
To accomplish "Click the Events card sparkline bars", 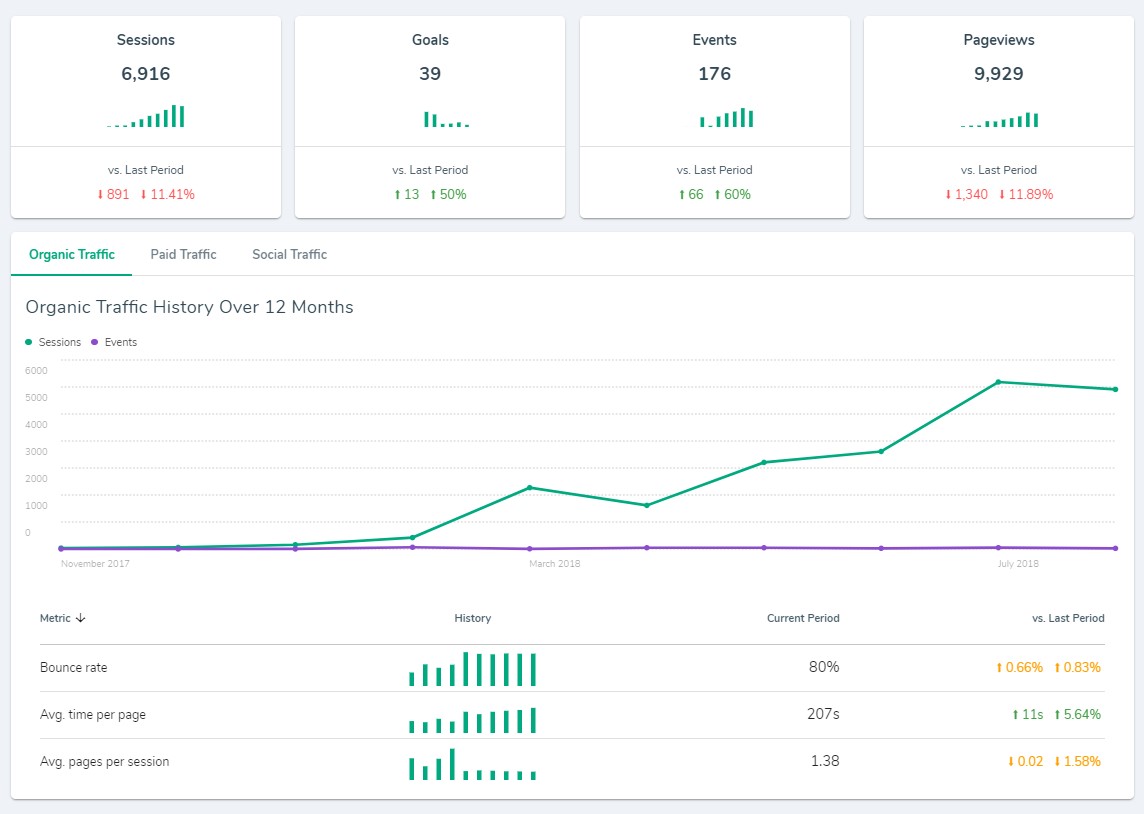I will [x=727, y=117].
